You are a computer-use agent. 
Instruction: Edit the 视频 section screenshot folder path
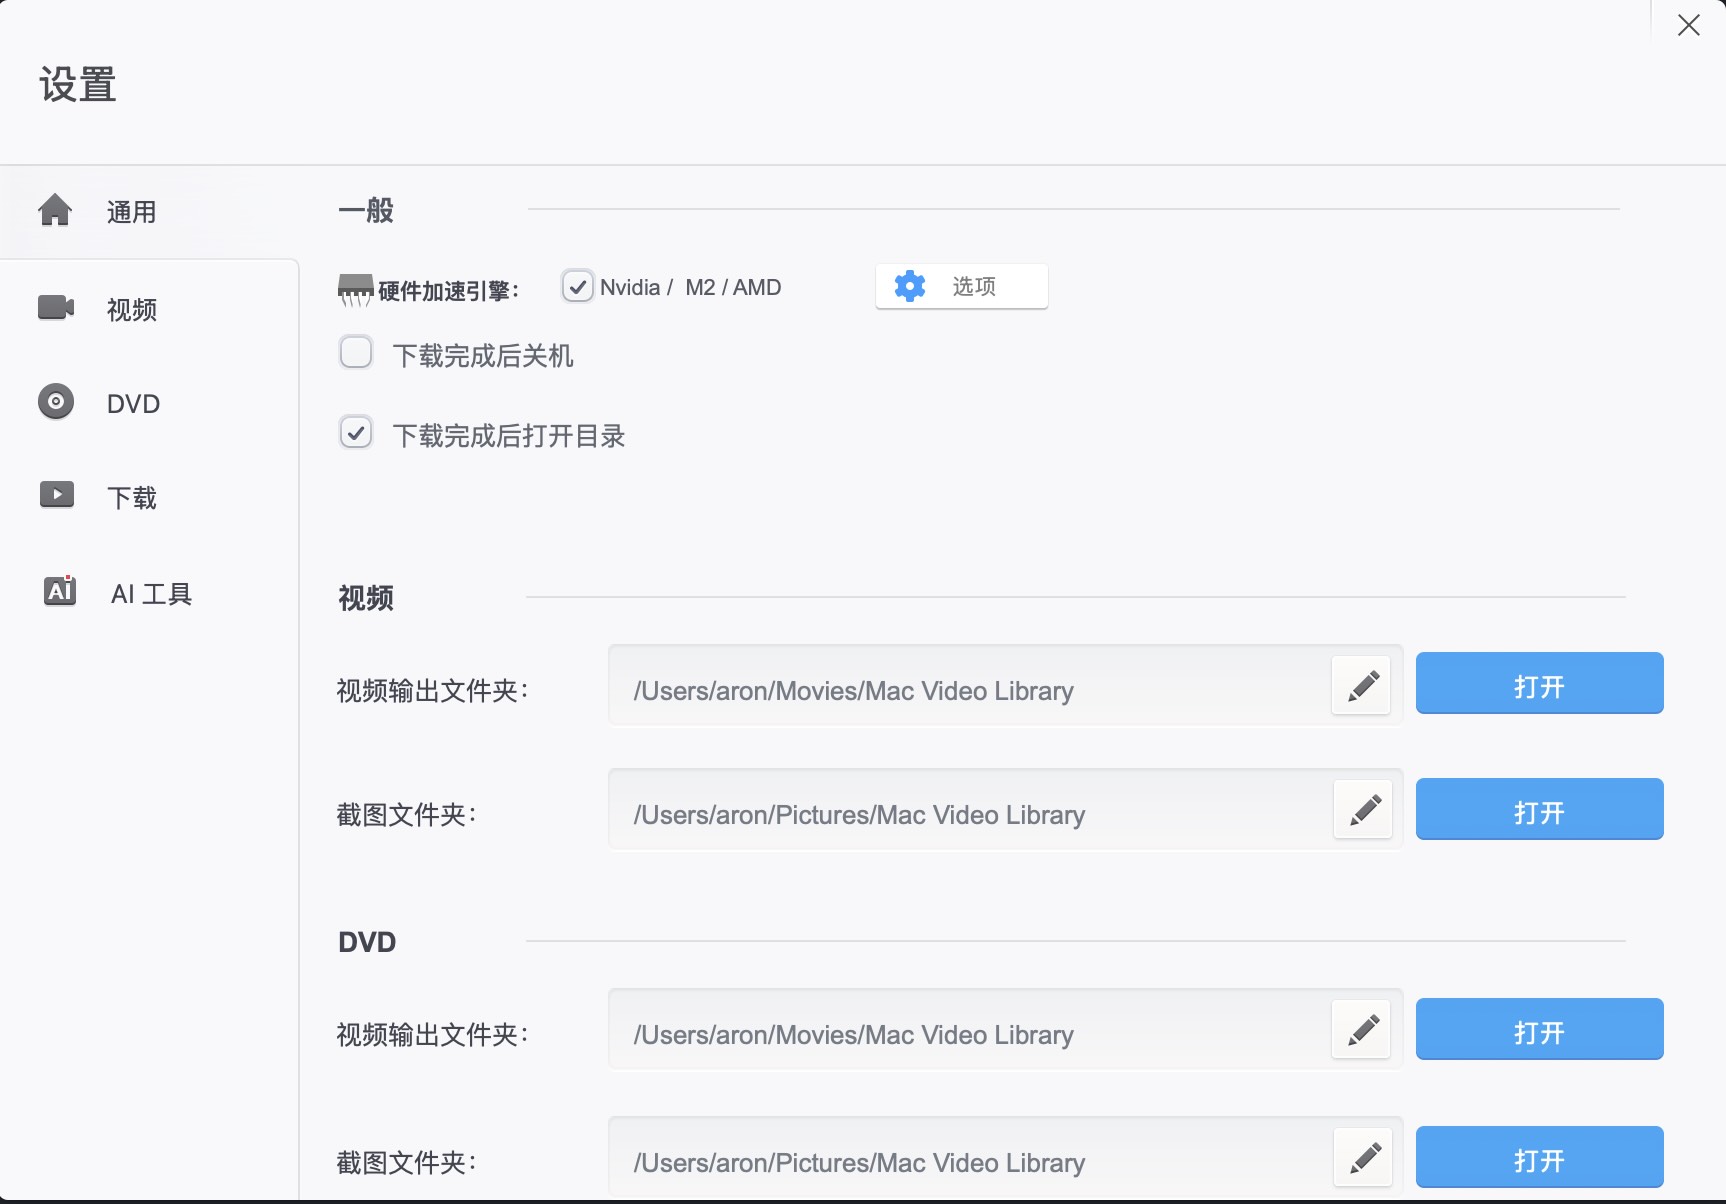(x=1363, y=810)
